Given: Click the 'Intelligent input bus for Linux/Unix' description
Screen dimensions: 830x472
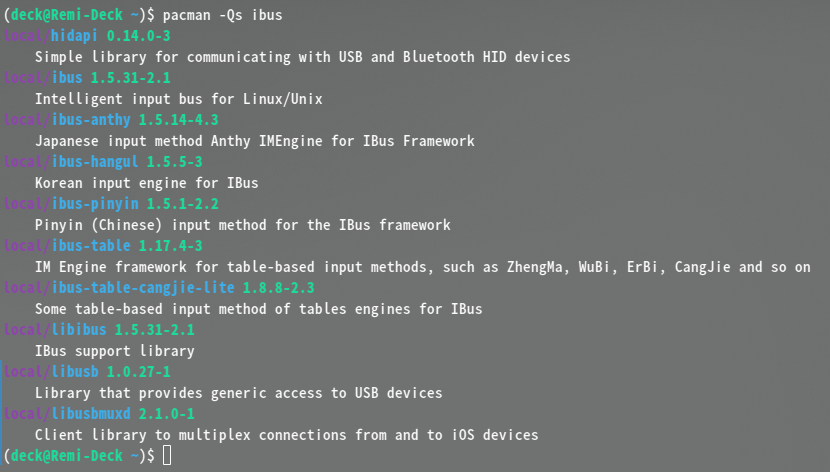Looking at the screenshot, I should pyautogui.click(x=179, y=99).
